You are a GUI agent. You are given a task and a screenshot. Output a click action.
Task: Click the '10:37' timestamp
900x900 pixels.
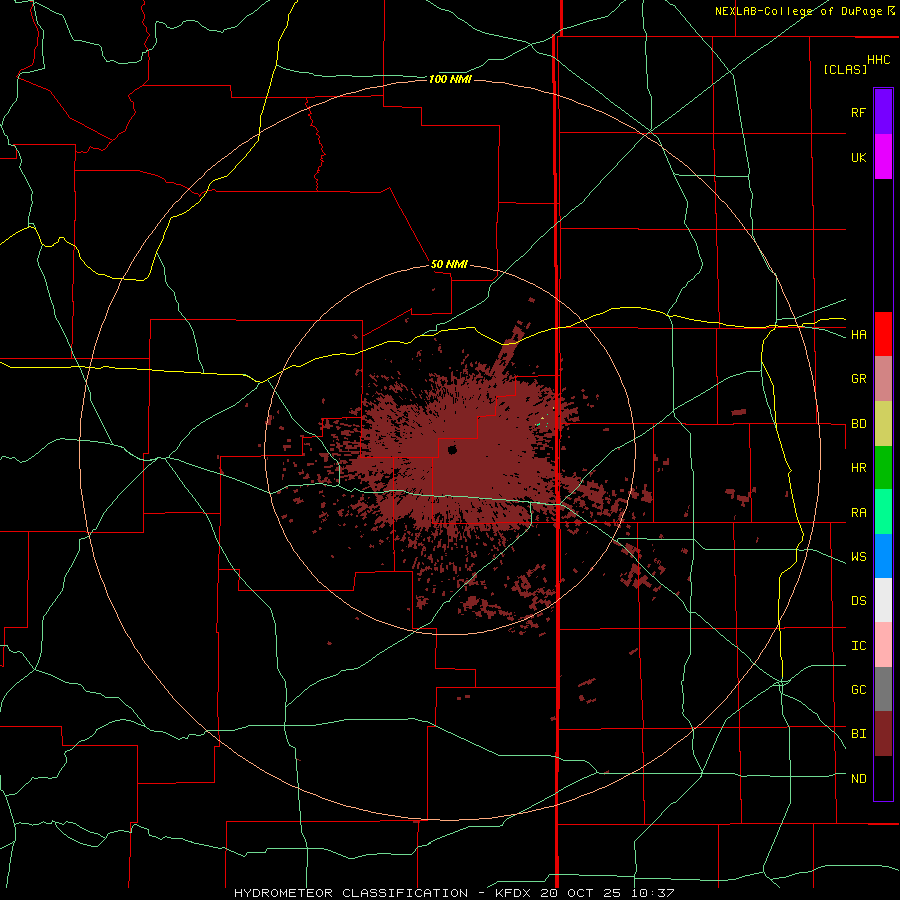point(651,893)
